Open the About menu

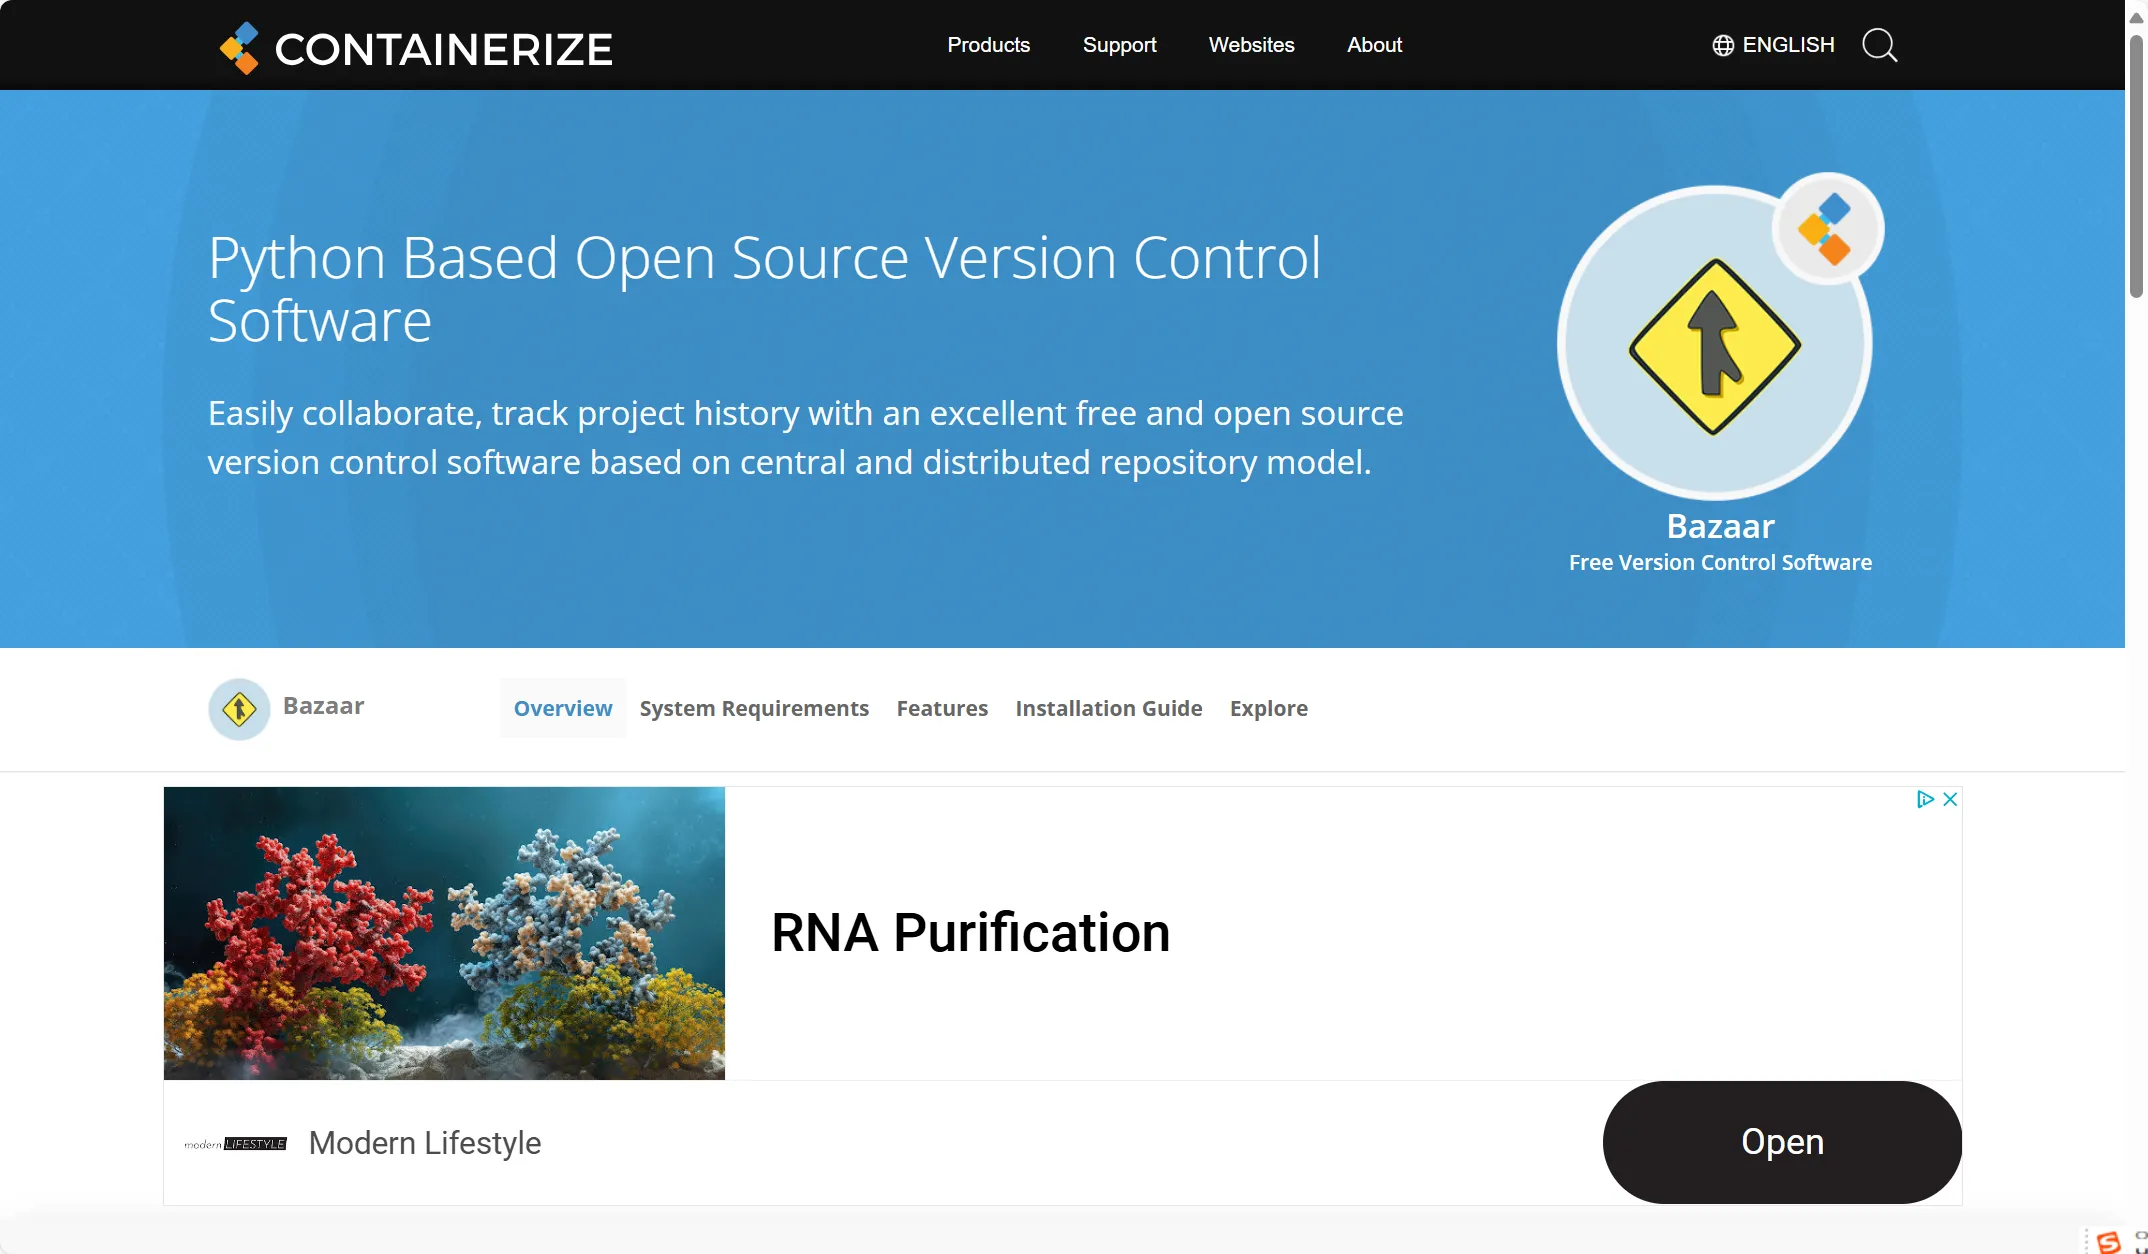(1375, 45)
